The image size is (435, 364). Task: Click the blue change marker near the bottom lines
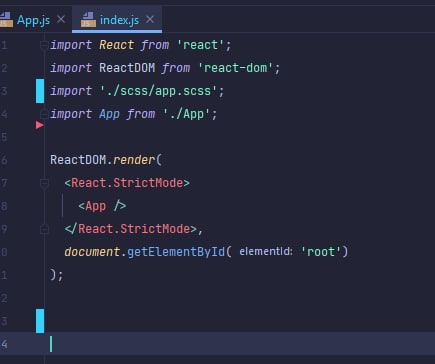tap(40, 321)
